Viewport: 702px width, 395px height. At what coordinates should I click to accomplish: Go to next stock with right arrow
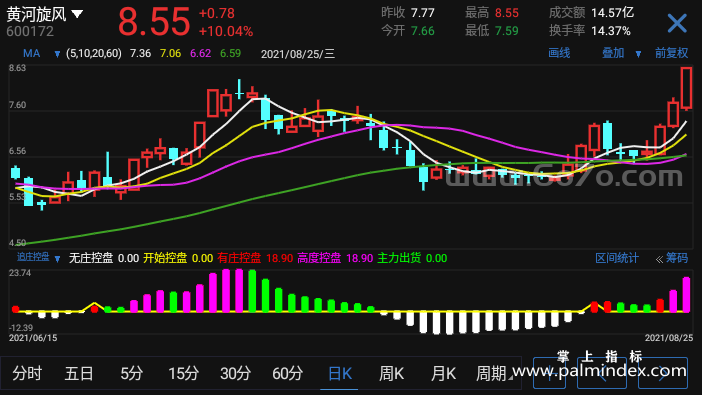[x=663, y=373]
